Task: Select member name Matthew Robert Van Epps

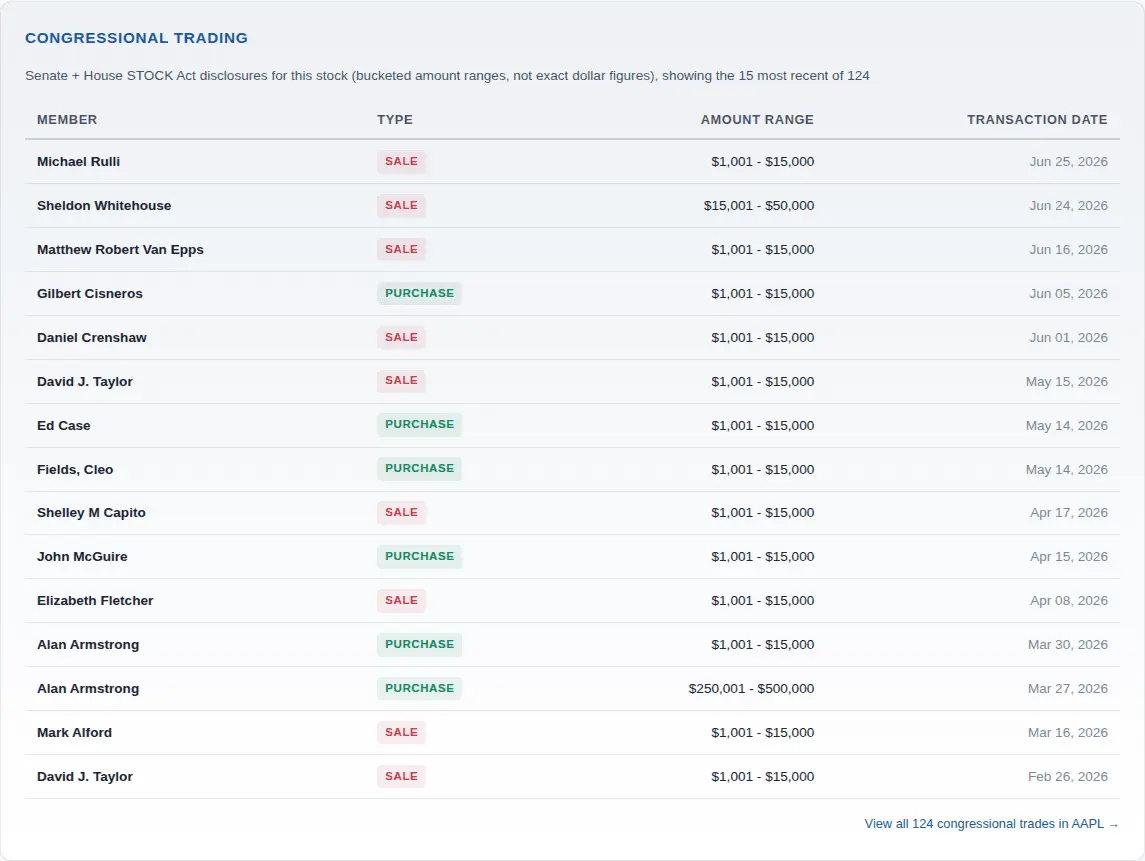Action: pos(120,250)
